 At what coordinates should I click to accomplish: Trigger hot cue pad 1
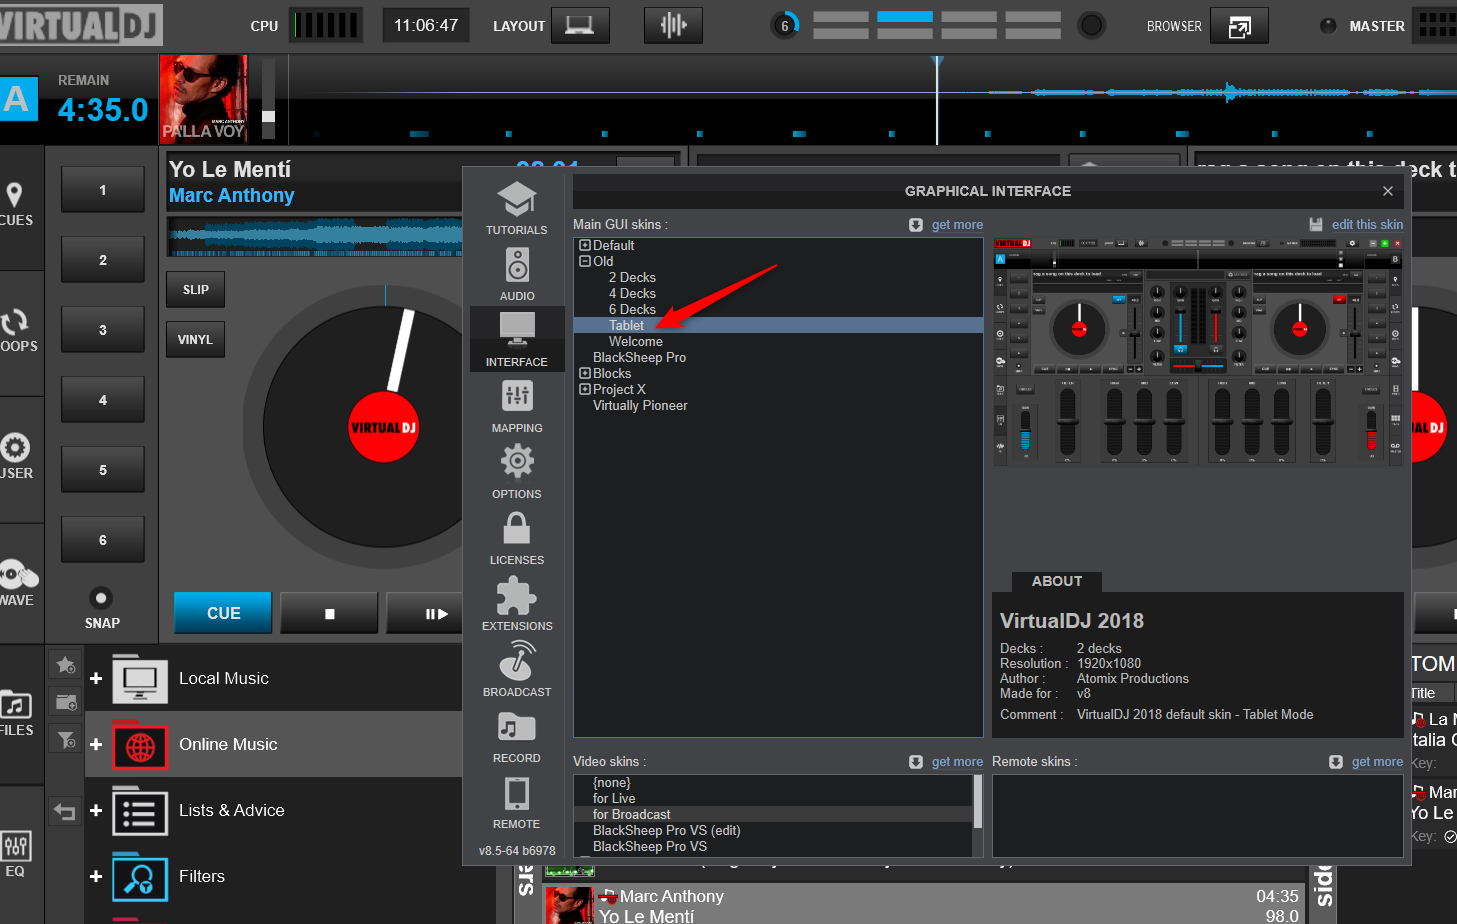(x=103, y=190)
